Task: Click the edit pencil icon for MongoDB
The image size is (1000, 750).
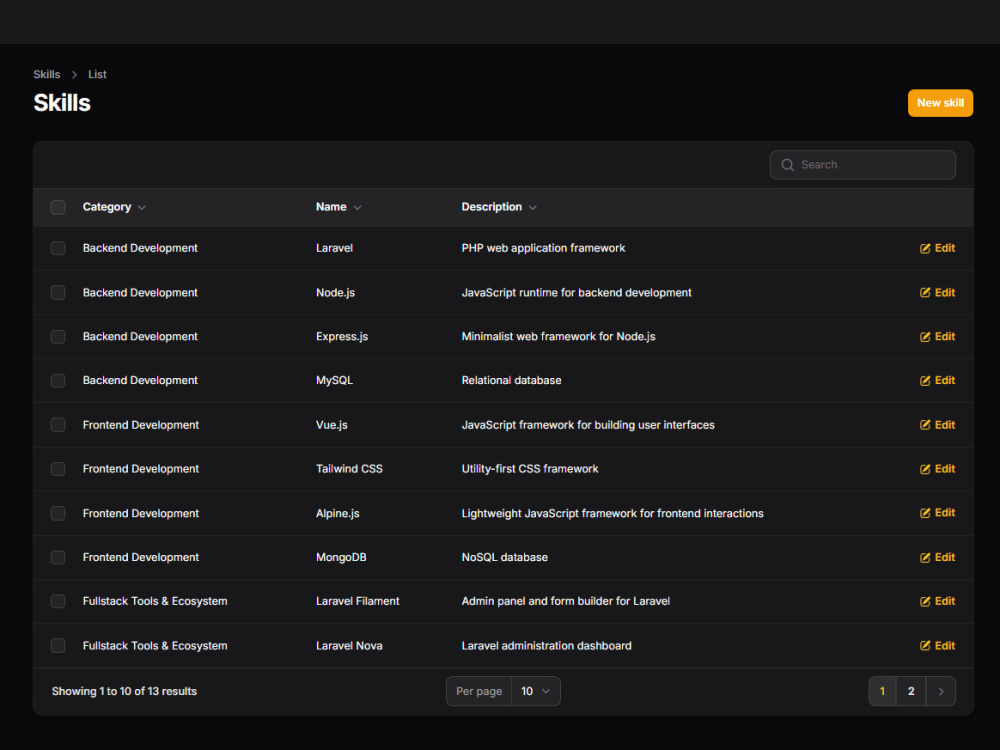Action: (925, 557)
